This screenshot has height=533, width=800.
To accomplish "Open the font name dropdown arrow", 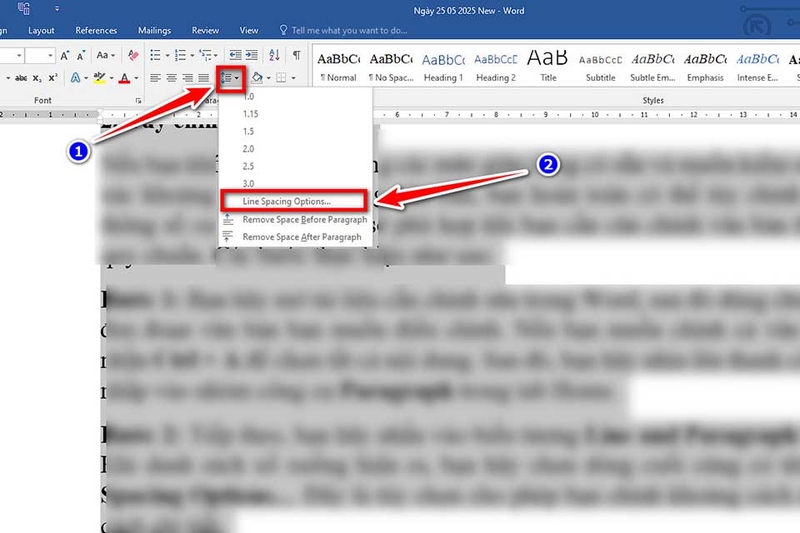I will tap(19, 55).
